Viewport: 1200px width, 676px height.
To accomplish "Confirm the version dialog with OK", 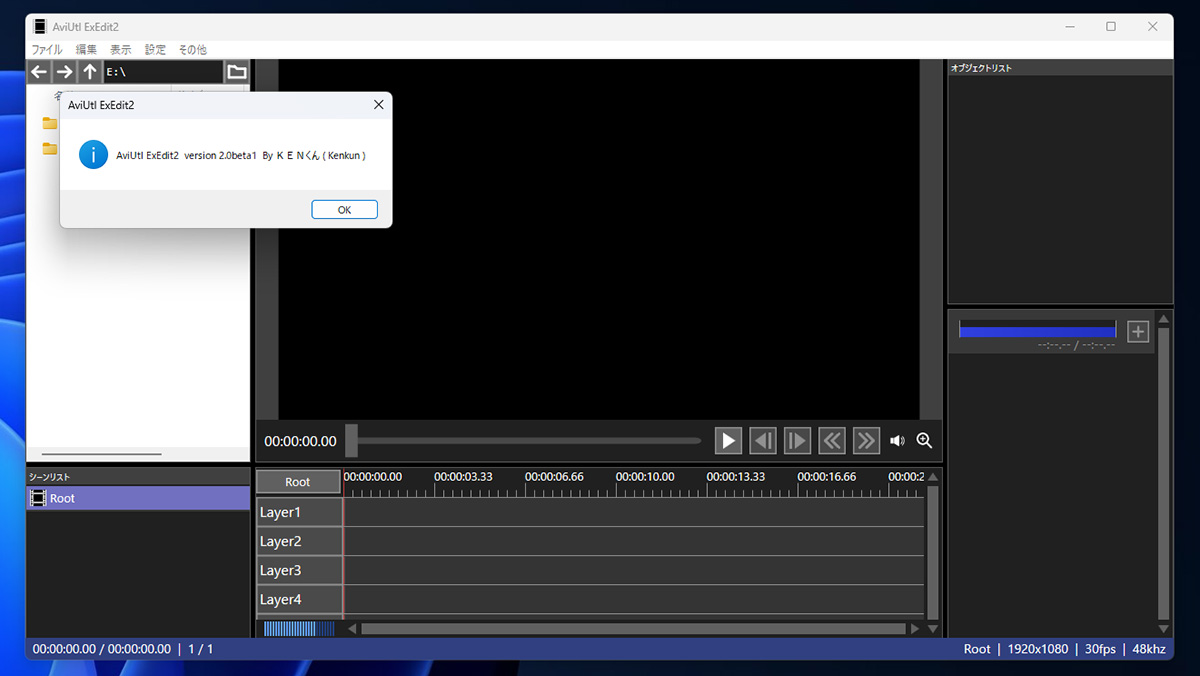I will (x=344, y=210).
